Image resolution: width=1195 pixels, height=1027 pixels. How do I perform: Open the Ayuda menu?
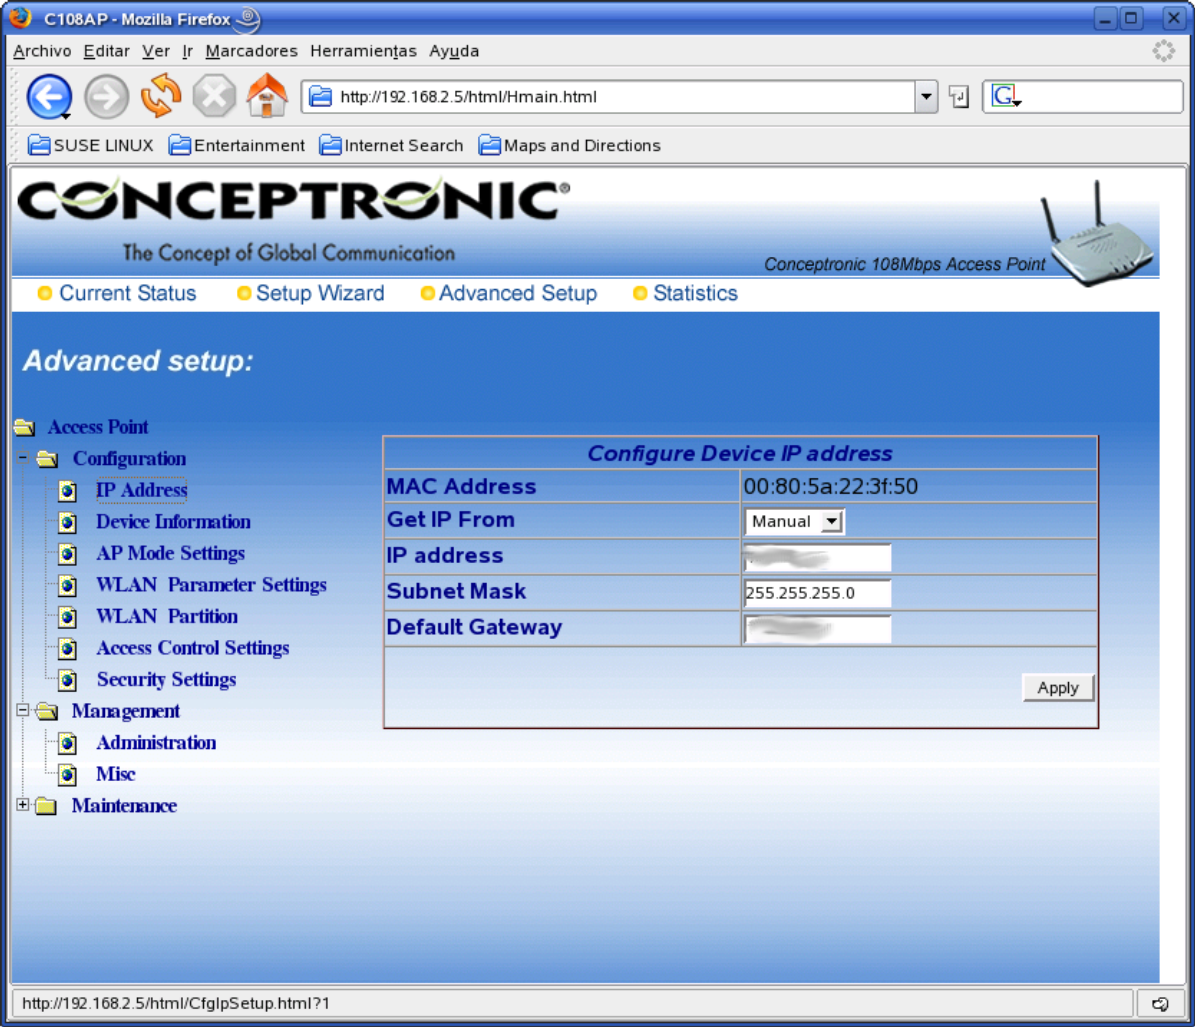(454, 51)
